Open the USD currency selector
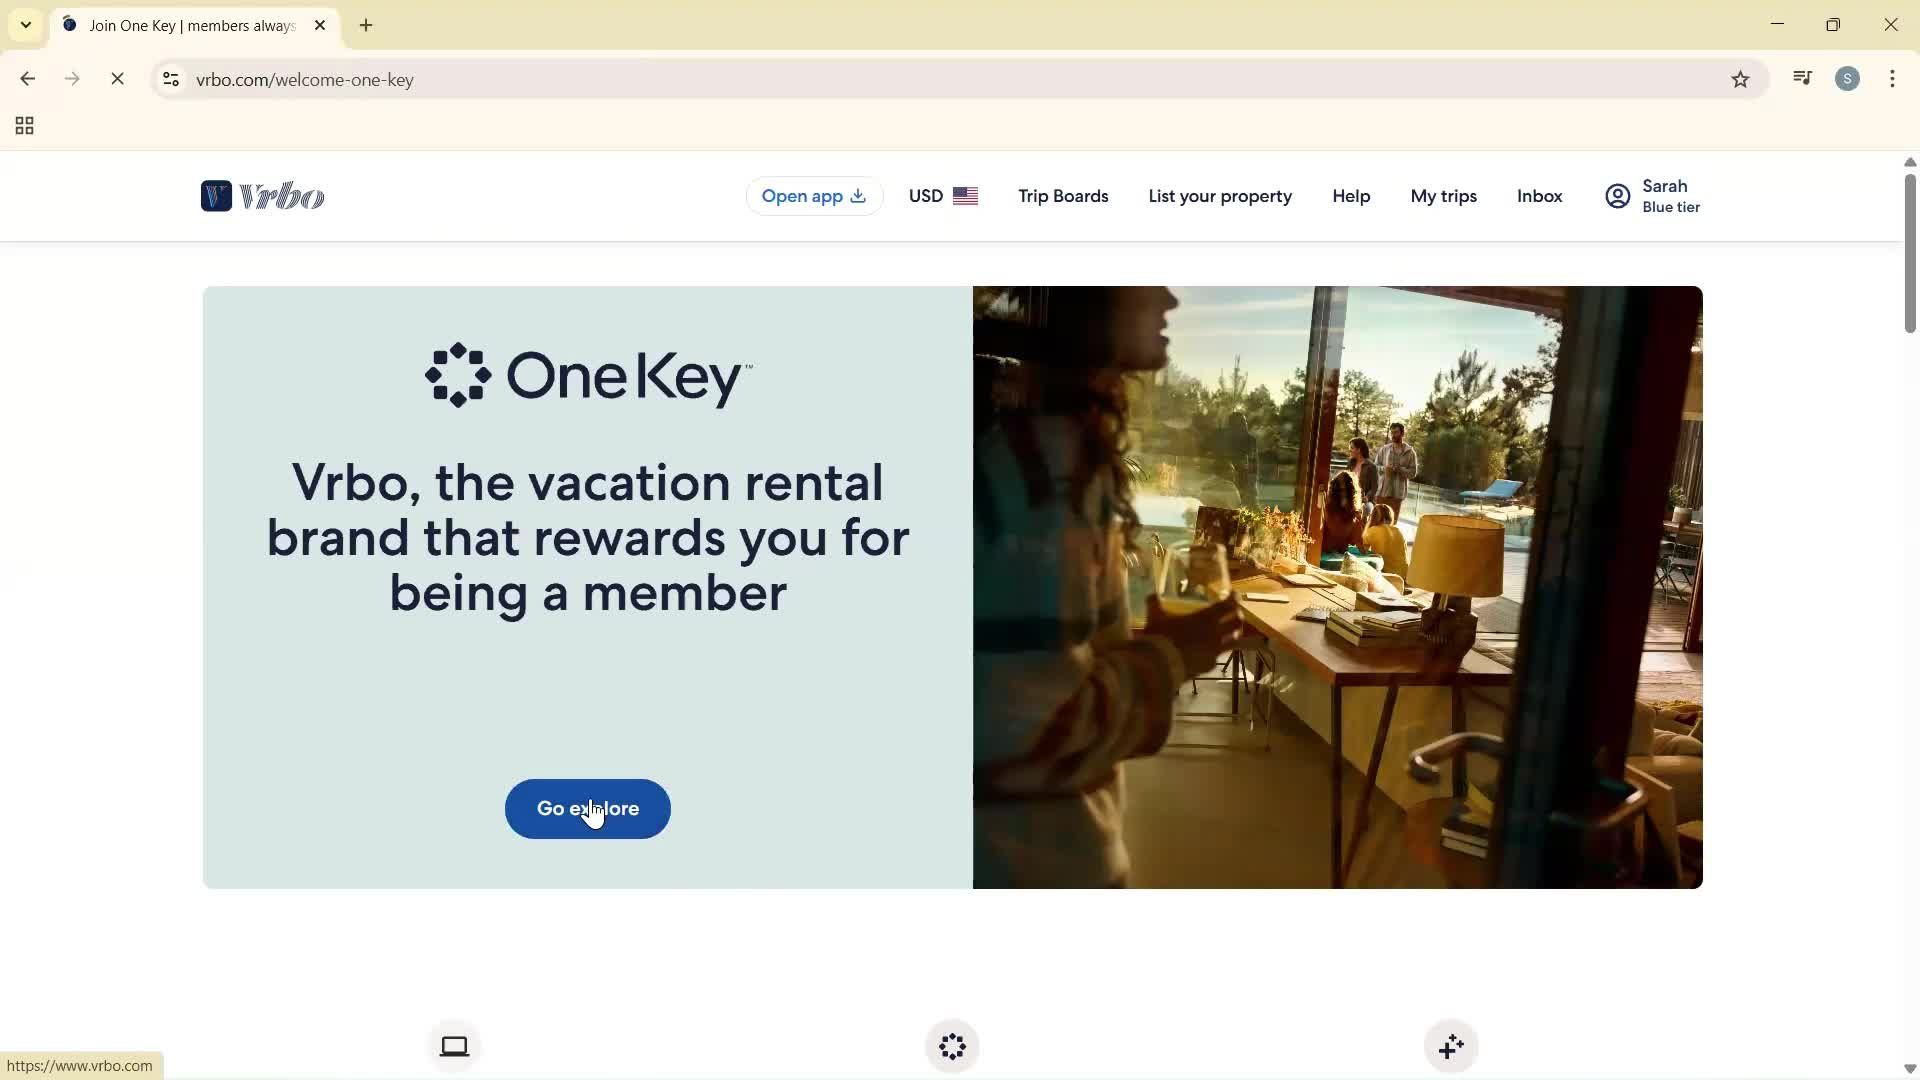Viewport: 1920px width, 1080px height. 941,195
